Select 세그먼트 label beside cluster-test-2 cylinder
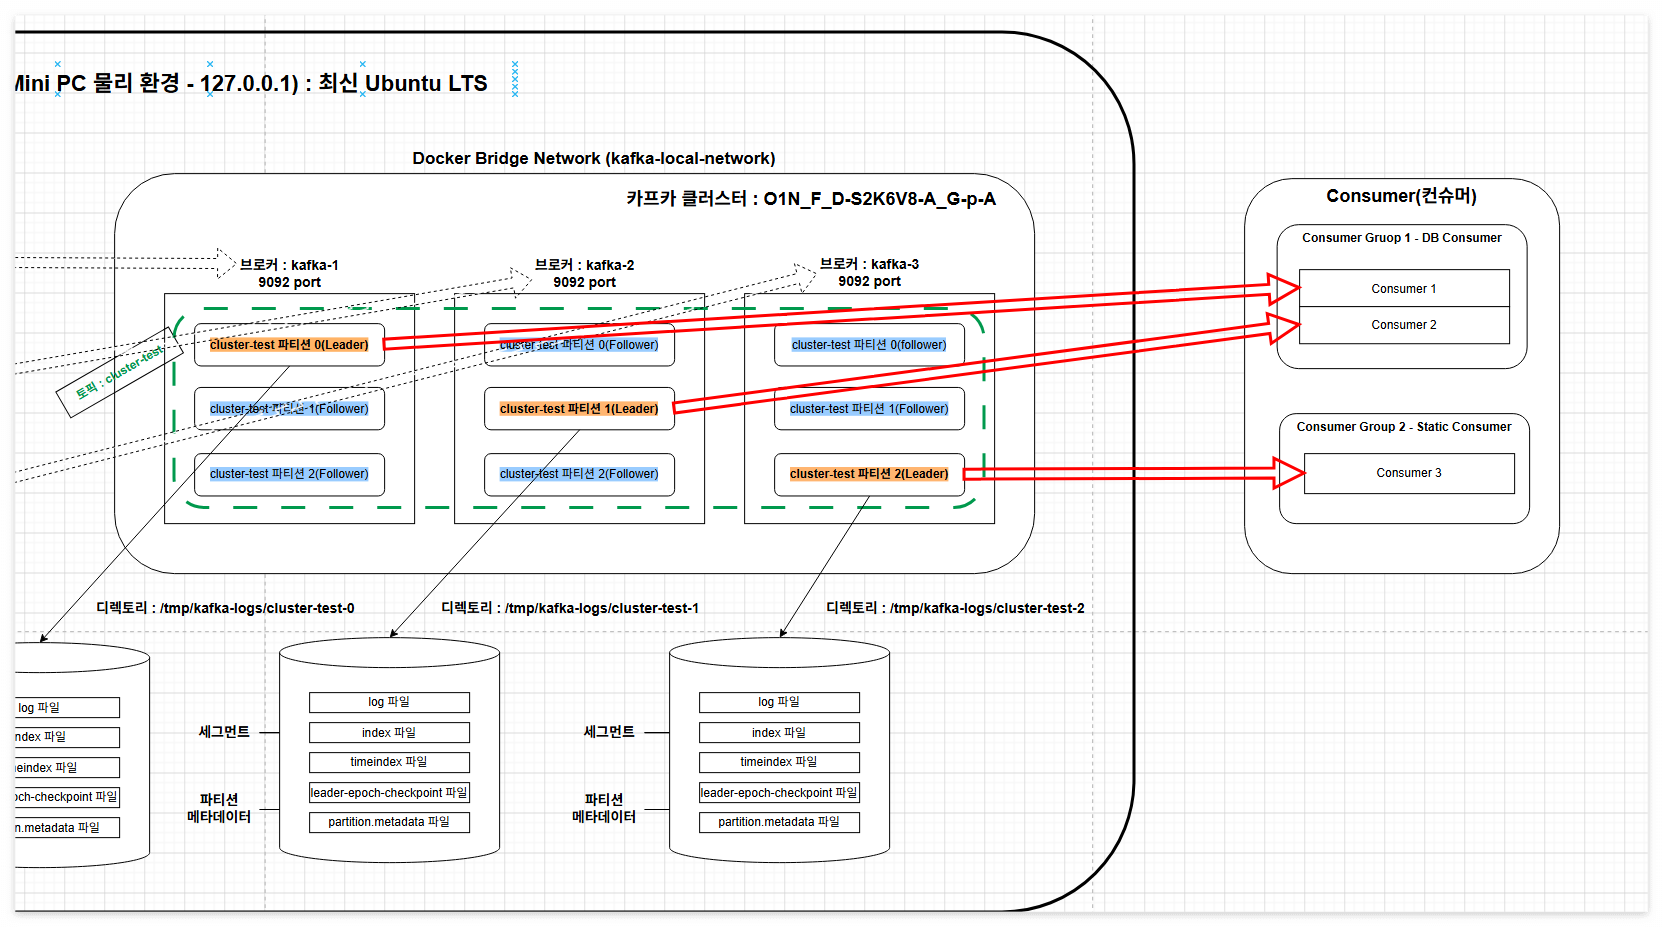Screen dimensions: 1663x927 609,732
